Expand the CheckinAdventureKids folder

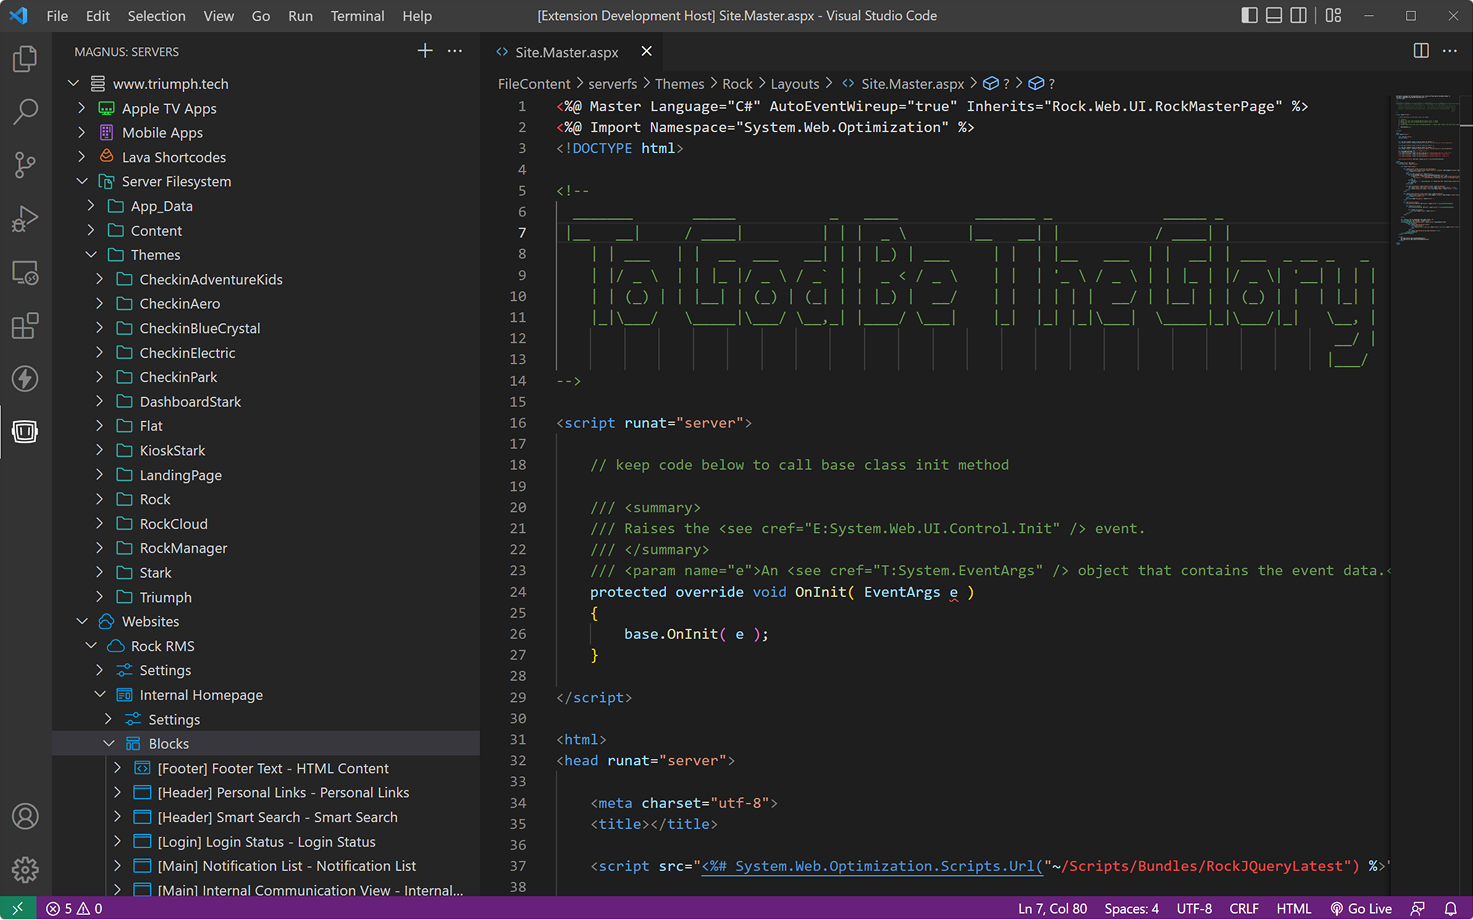(100, 279)
